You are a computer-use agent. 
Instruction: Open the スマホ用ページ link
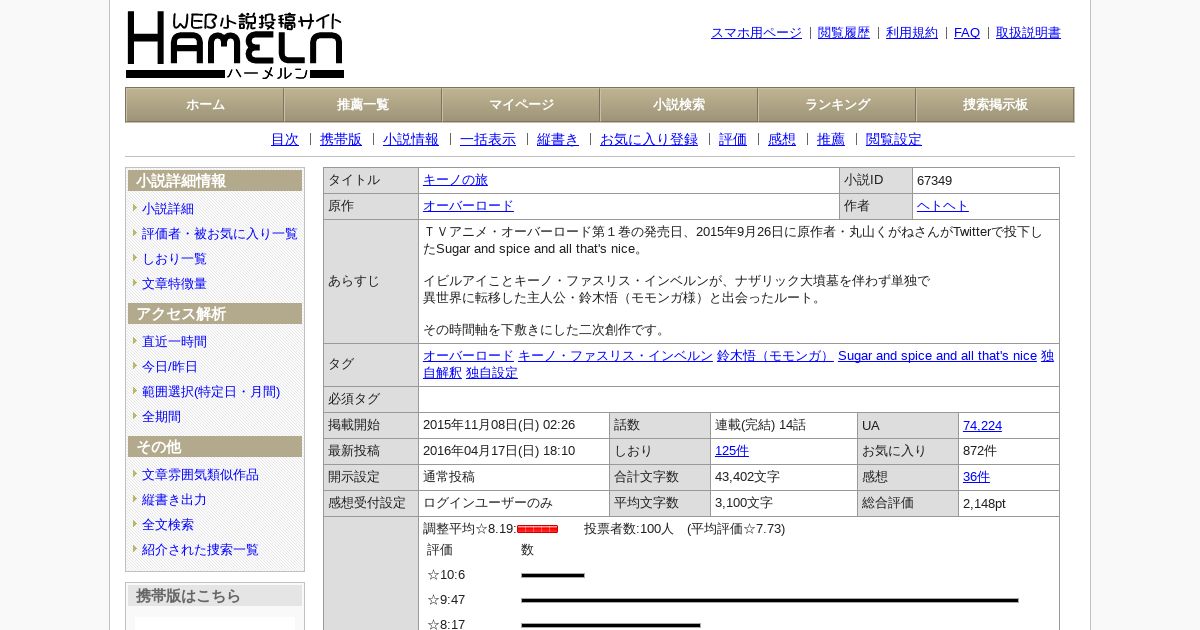coord(756,33)
